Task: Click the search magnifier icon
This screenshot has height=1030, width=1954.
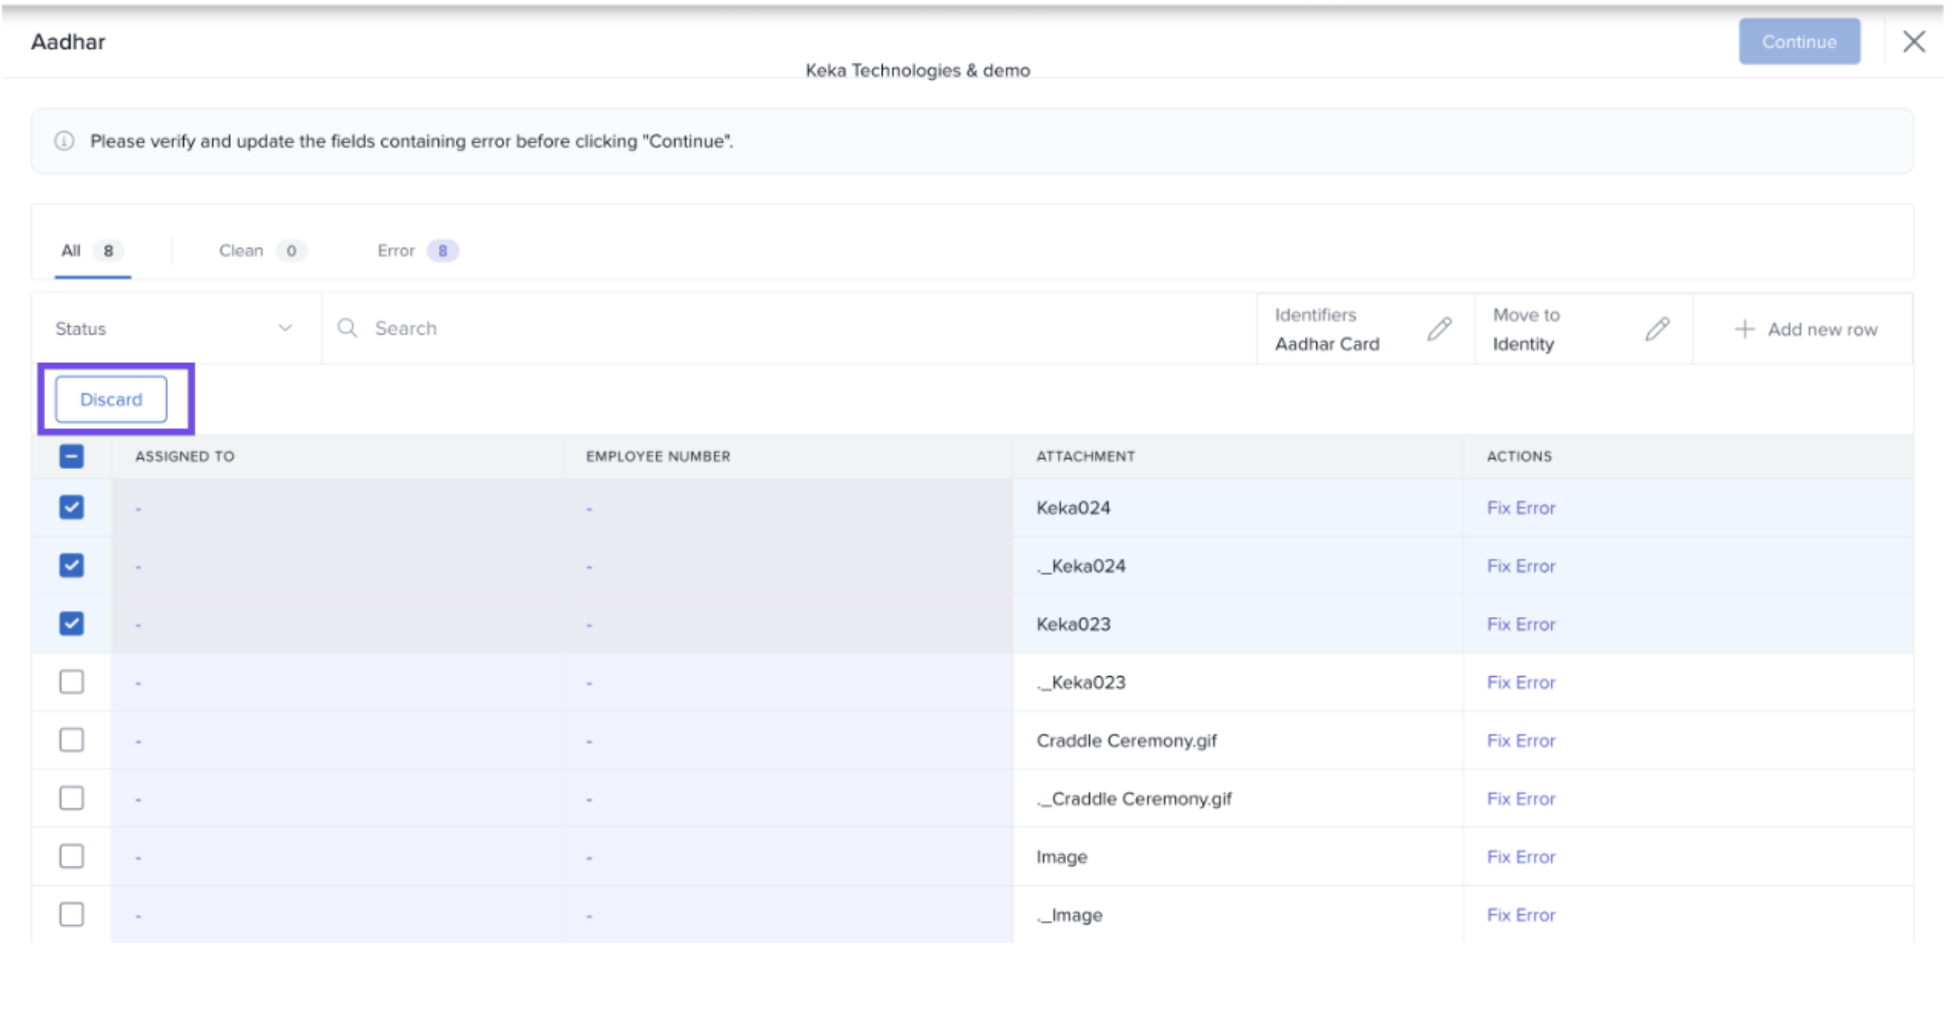Action: [x=347, y=328]
